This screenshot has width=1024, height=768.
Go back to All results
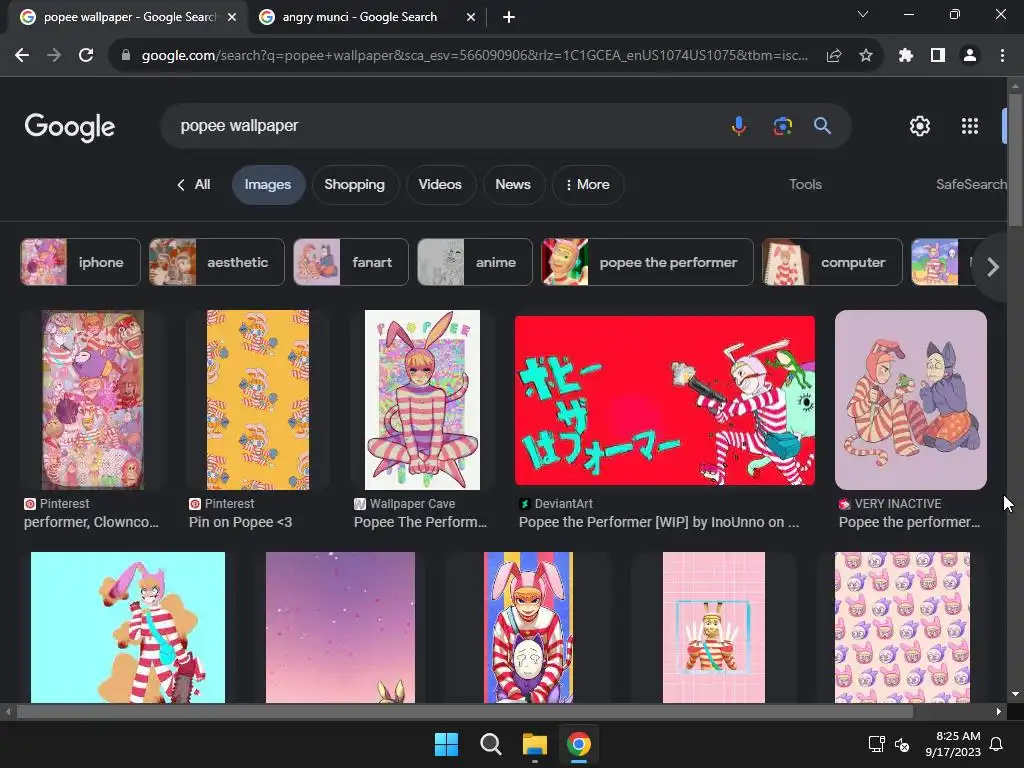[194, 185]
